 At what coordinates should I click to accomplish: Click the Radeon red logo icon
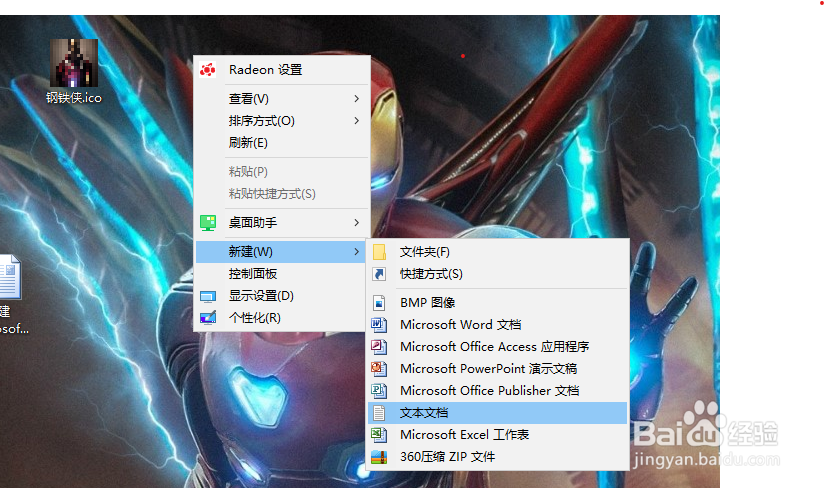click(x=208, y=69)
